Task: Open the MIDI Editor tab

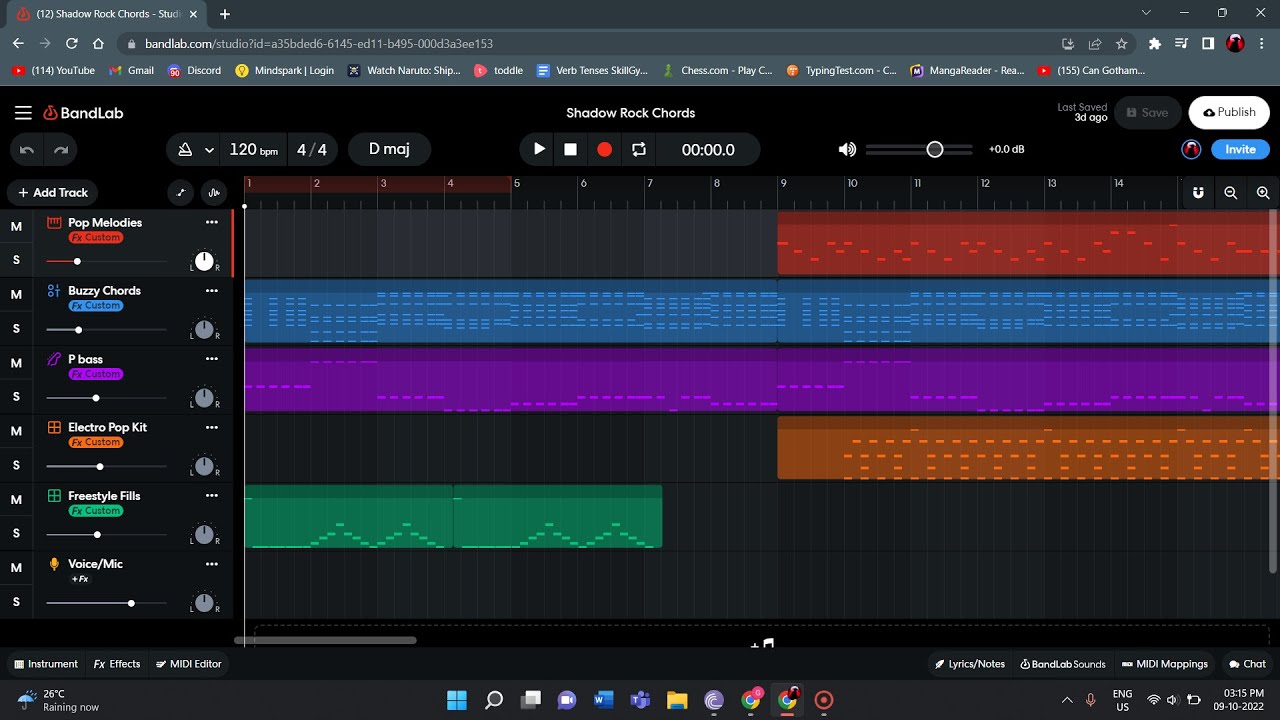Action: (x=189, y=664)
